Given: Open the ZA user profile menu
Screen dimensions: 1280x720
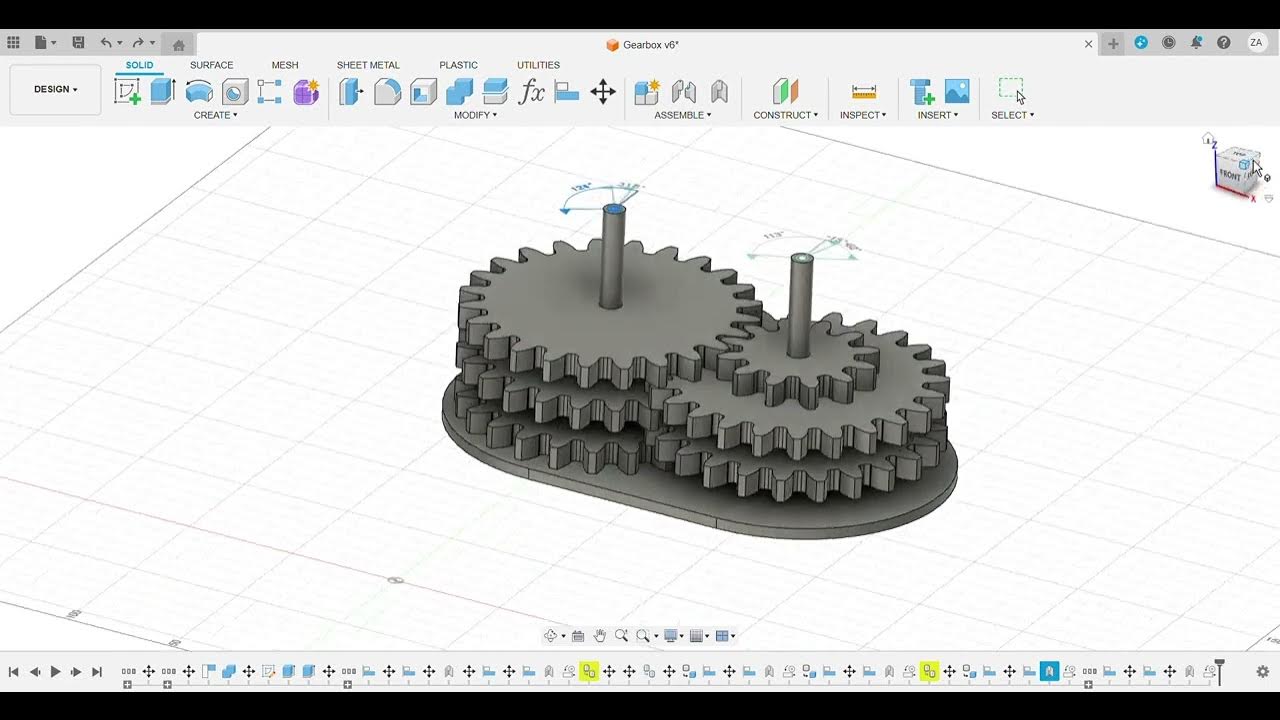Looking at the screenshot, I should tap(1256, 43).
